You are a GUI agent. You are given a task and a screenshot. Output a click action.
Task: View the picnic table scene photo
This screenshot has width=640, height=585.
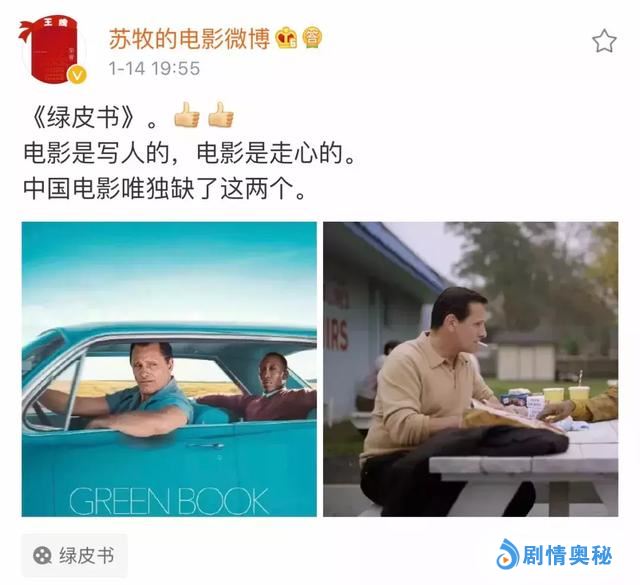click(x=471, y=369)
